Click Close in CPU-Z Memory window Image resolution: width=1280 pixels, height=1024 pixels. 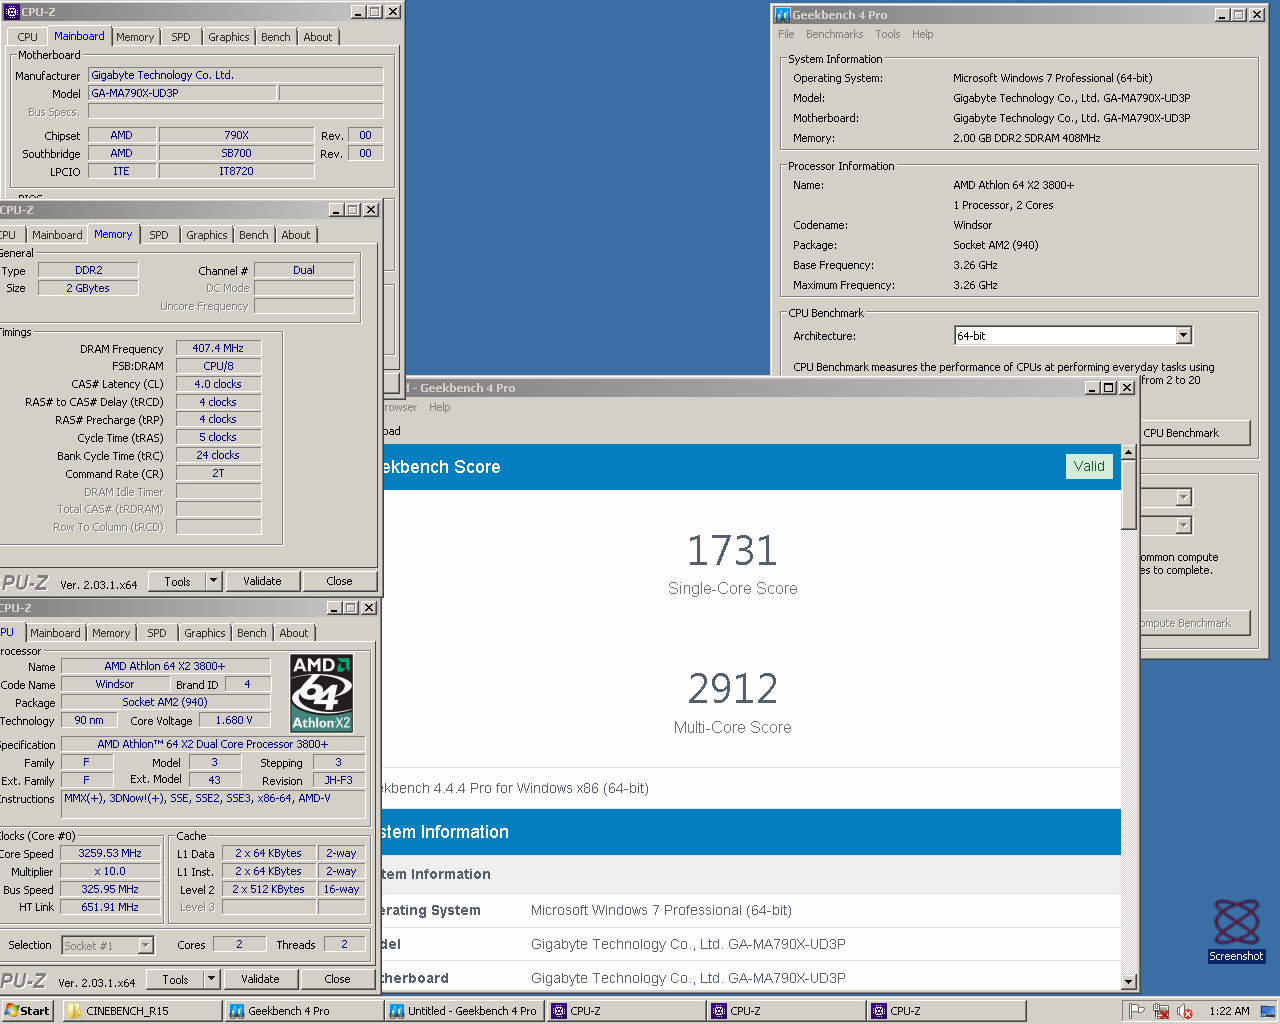pyautogui.click(x=339, y=581)
